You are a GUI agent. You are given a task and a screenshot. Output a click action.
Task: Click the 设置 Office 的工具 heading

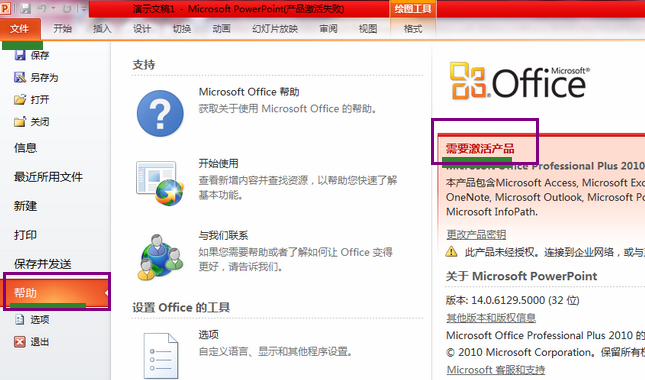pyautogui.click(x=181, y=308)
